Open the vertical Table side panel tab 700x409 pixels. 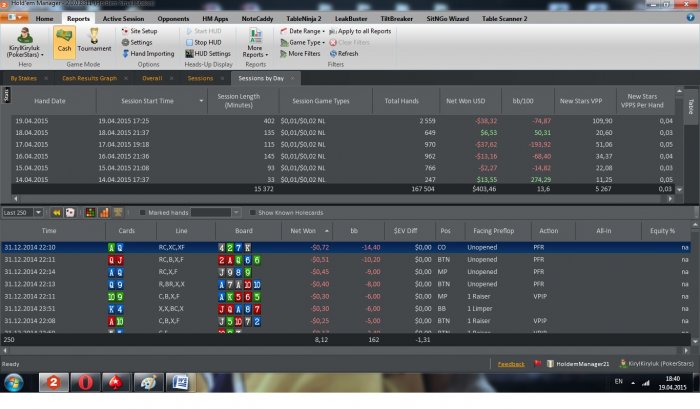tap(691, 106)
